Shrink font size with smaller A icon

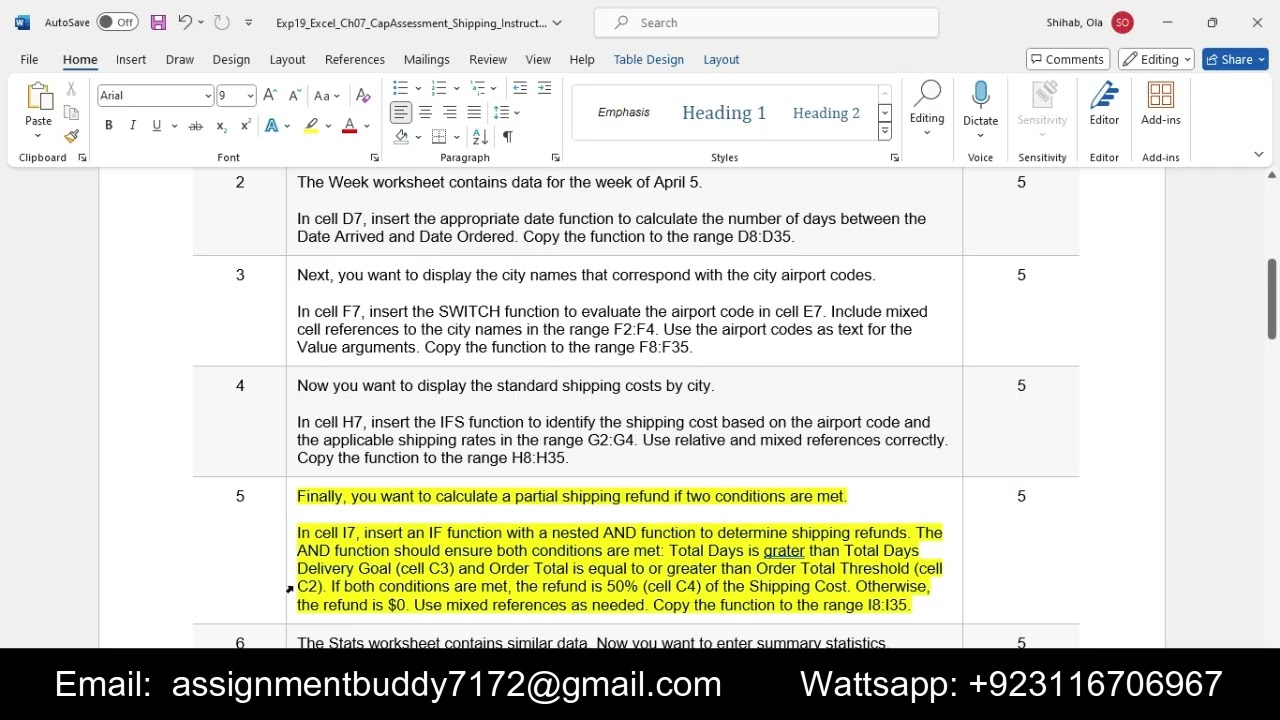(295, 95)
